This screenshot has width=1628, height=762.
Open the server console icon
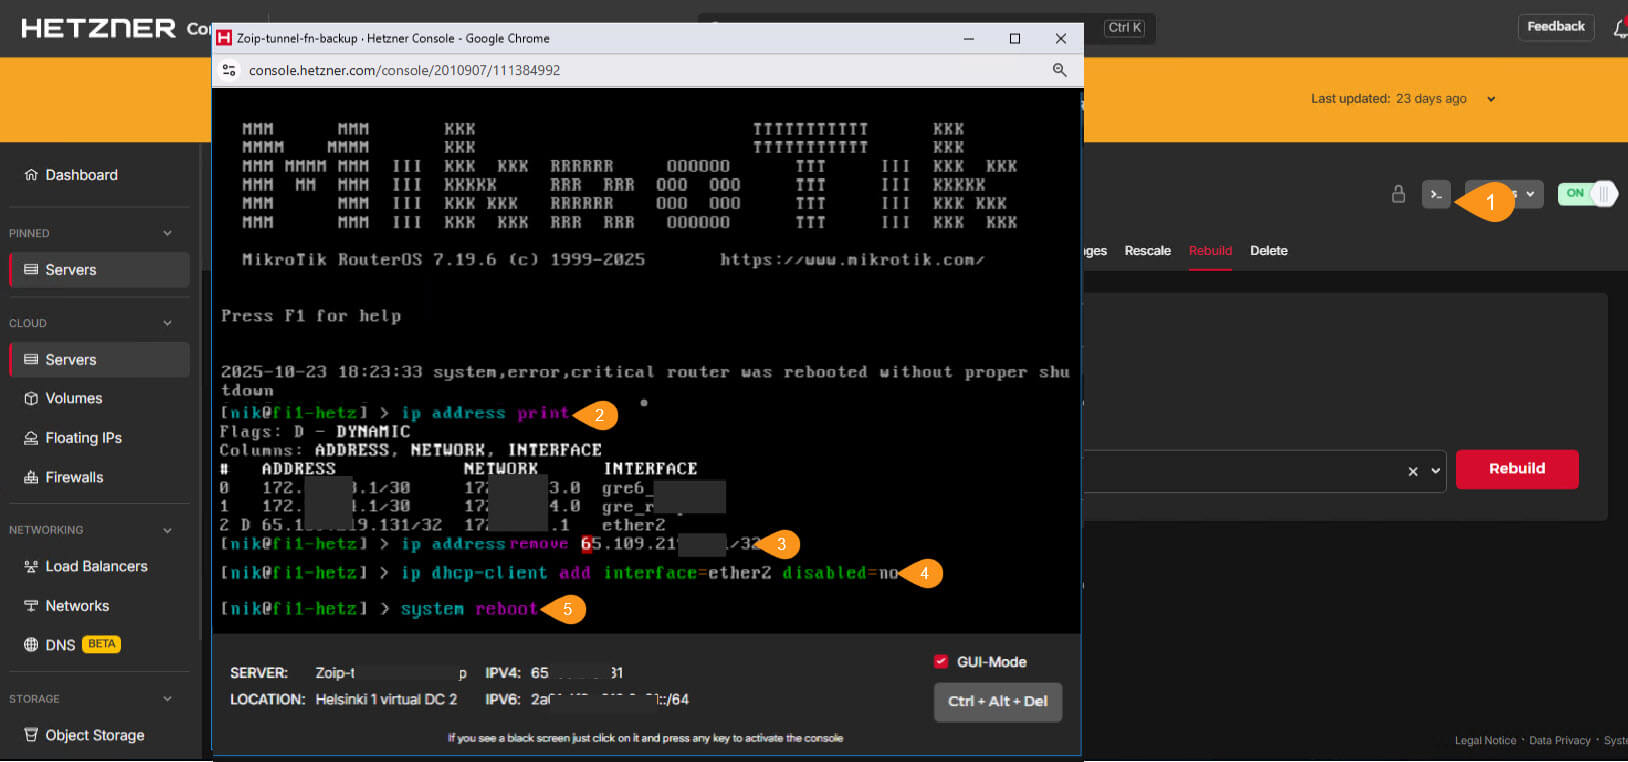(x=1436, y=194)
